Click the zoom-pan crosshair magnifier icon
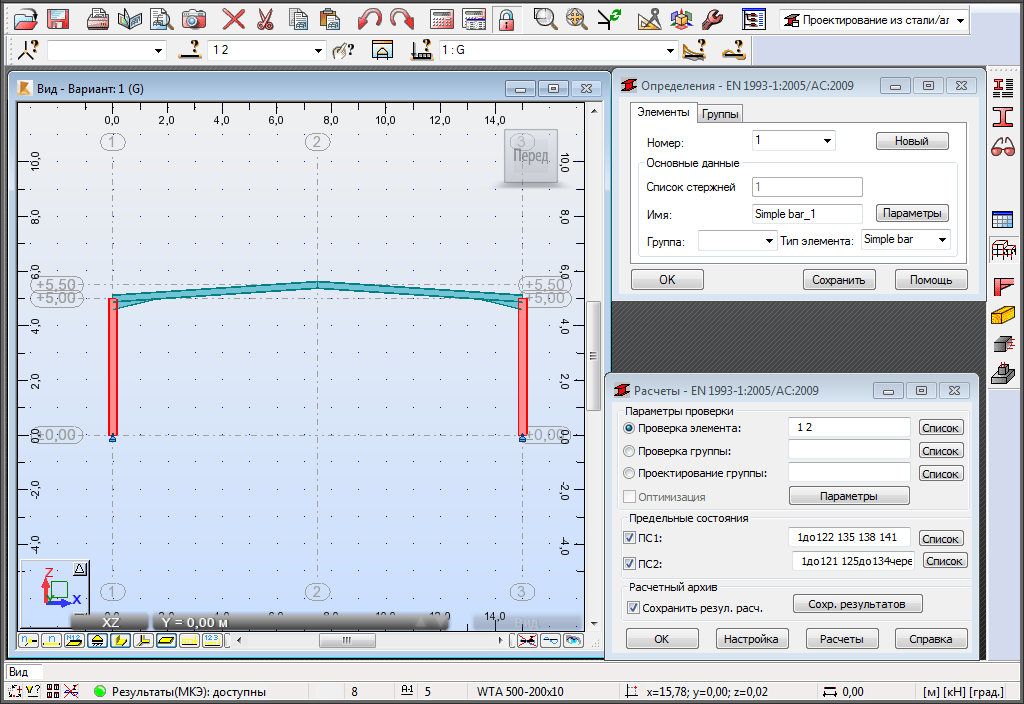This screenshot has height=704, width=1024. click(577, 19)
